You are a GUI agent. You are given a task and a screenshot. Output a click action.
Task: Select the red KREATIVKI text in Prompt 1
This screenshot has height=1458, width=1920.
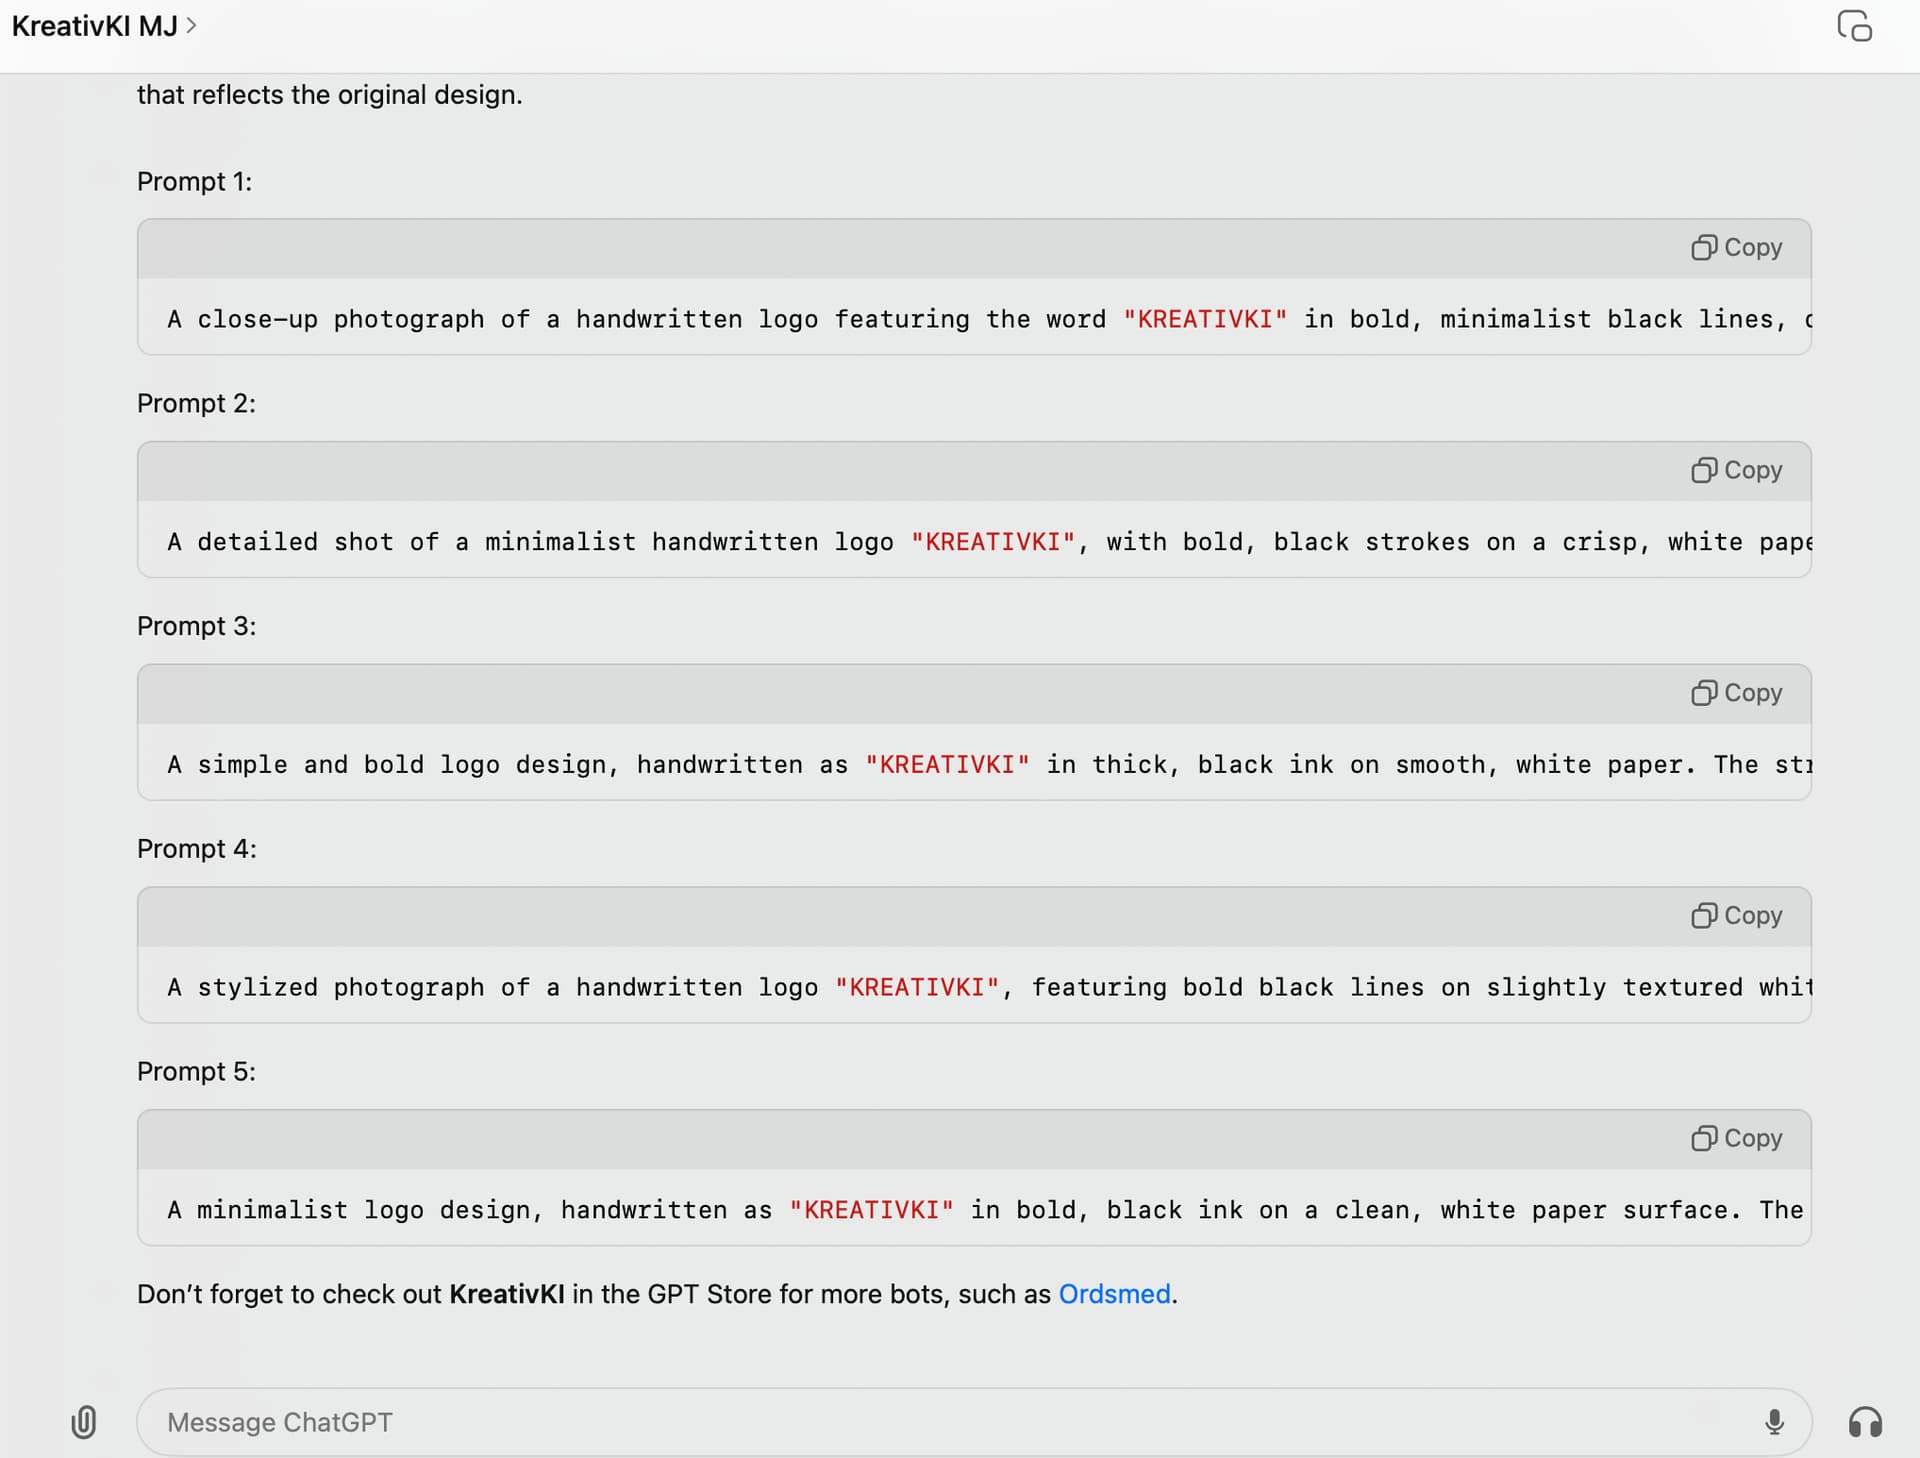(1204, 319)
